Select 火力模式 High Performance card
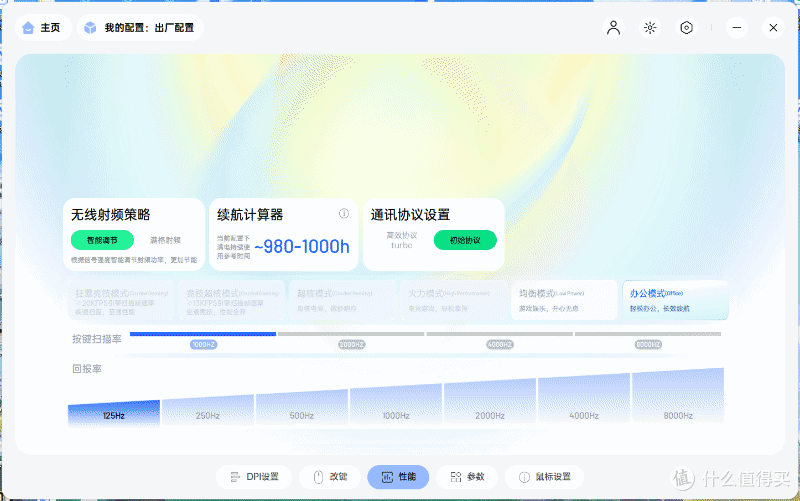The height and width of the screenshot is (501, 800). point(454,300)
